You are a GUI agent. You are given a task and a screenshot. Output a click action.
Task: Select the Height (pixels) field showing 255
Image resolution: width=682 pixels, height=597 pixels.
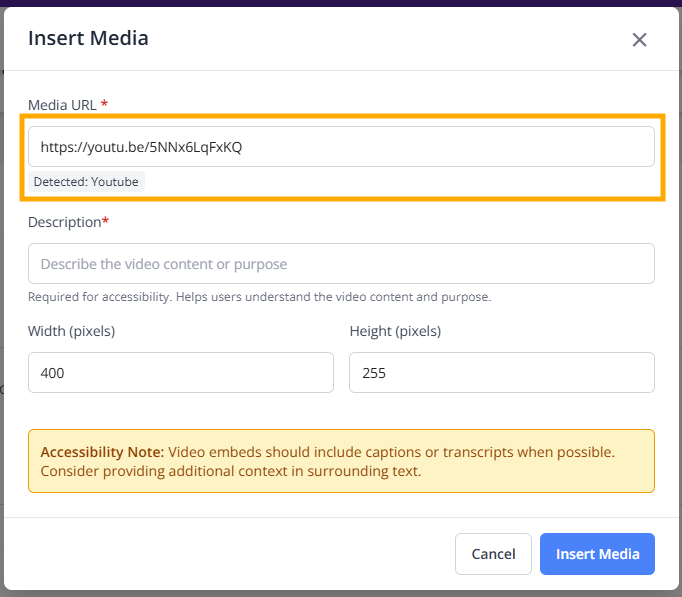501,373
